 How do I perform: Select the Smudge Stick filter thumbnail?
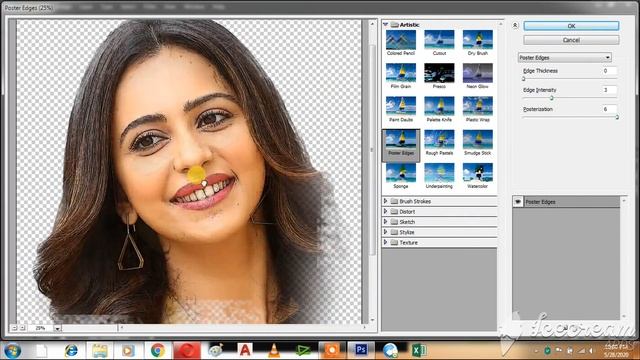478,140
